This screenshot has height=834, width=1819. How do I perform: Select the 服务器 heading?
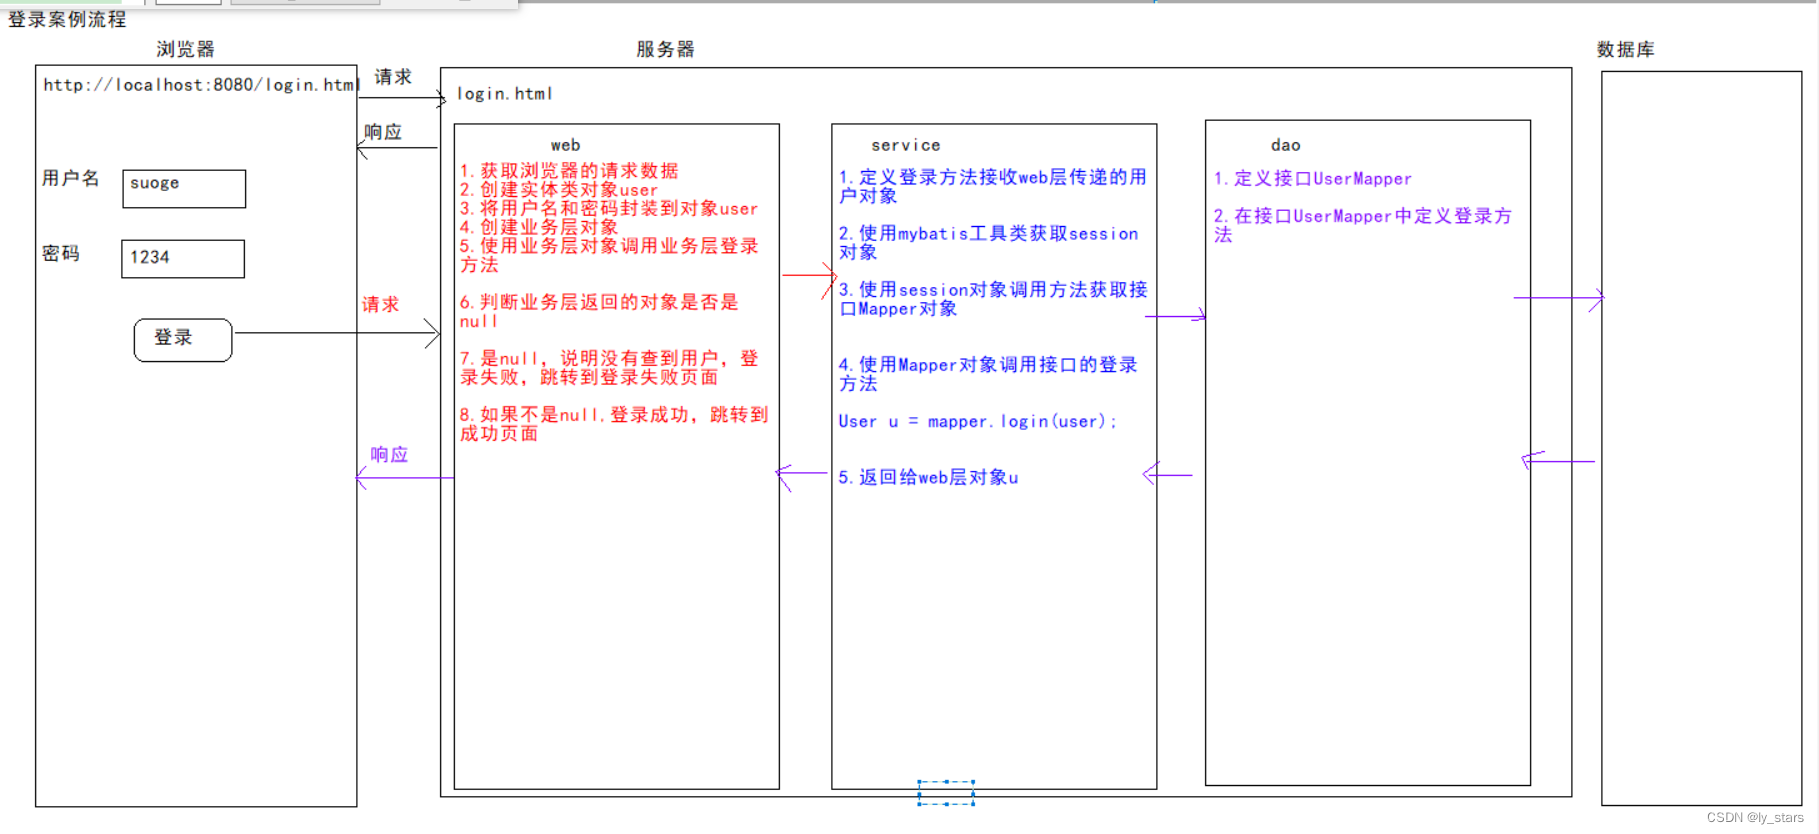pos(665,49)
